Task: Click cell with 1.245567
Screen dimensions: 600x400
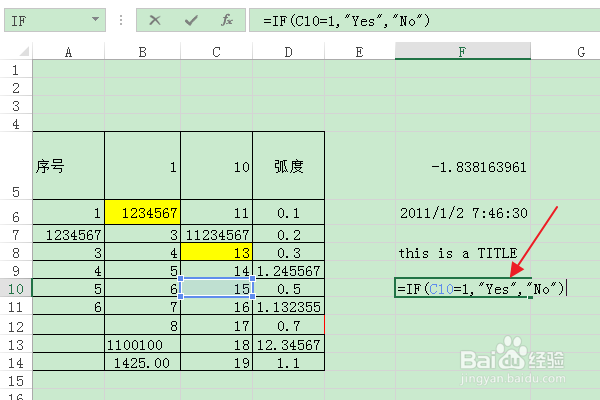Action: click(289, 270)
